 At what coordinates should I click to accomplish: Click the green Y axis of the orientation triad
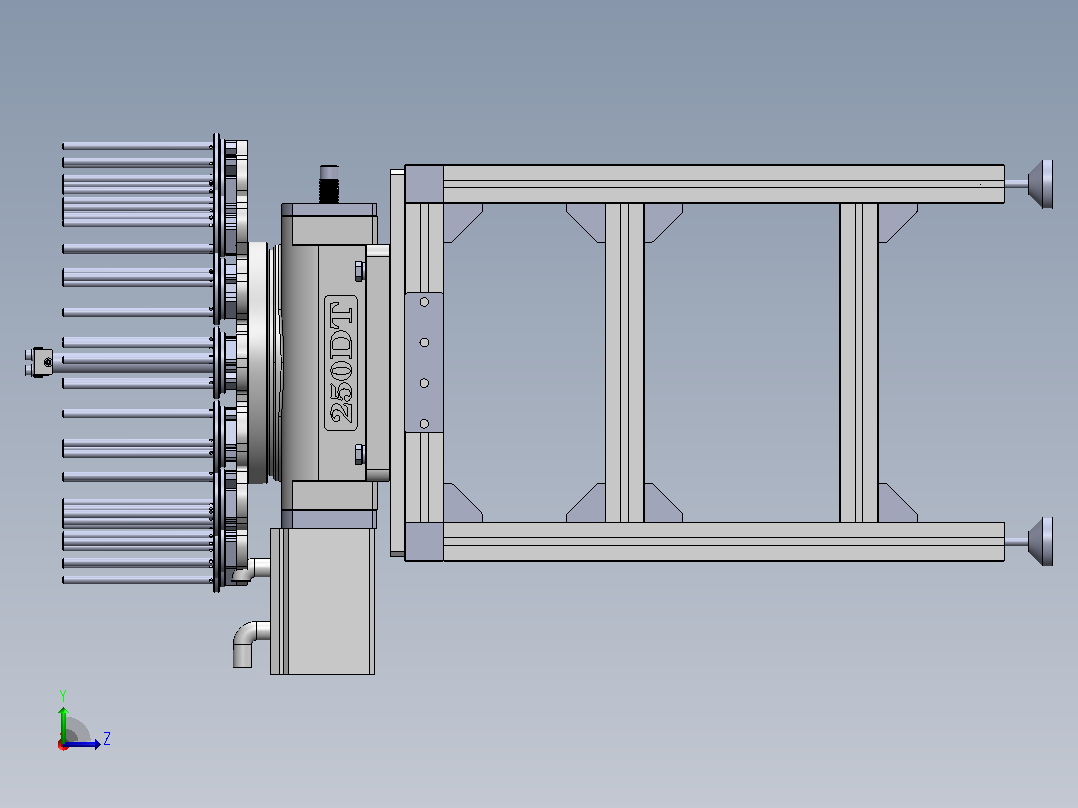pyautogui.click(x=63, y=724)
